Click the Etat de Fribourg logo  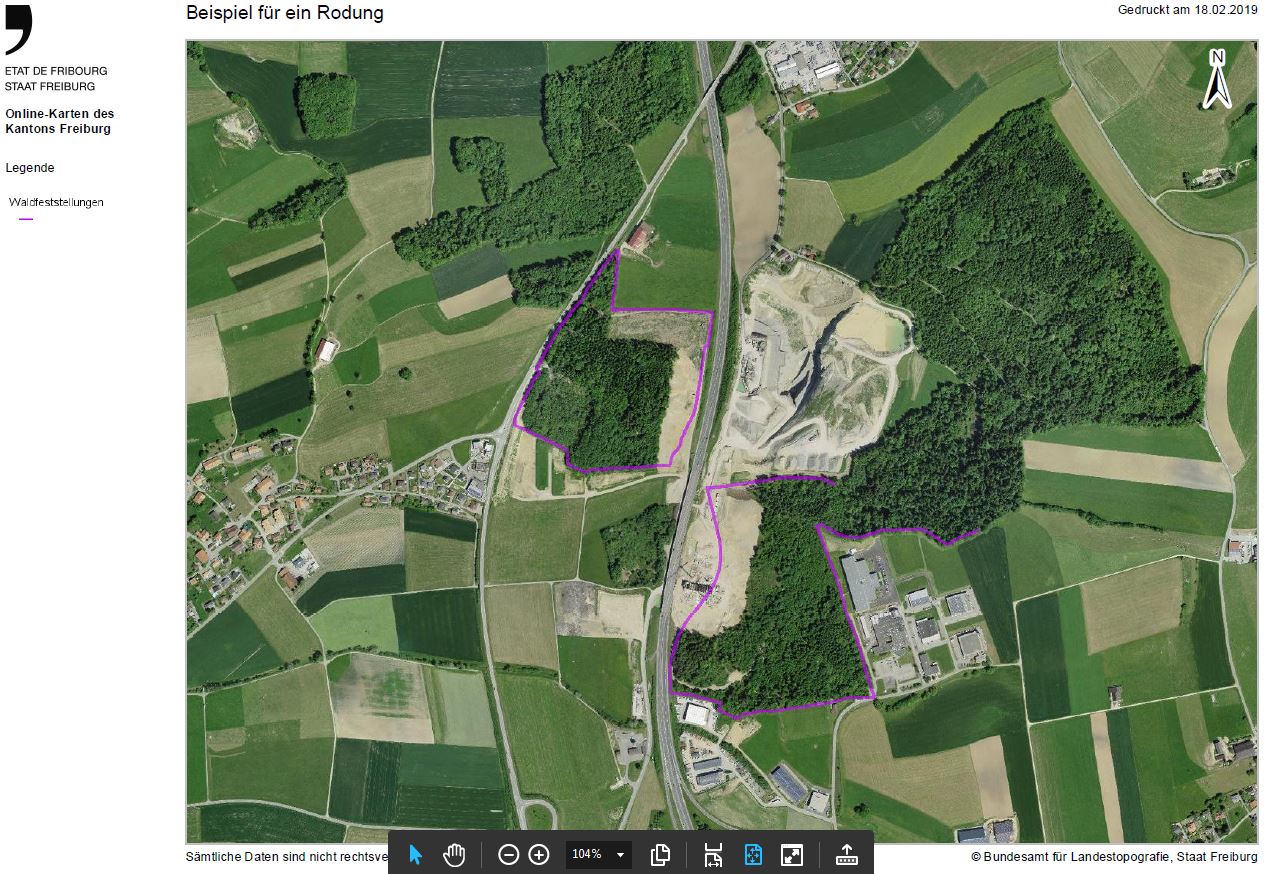click(x=19, y=30)
